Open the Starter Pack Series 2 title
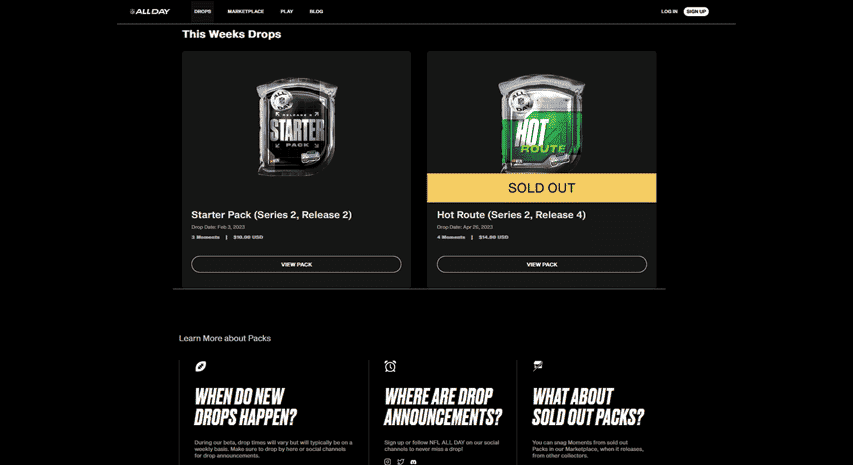 pyautogui.click(x=271, y=215)
